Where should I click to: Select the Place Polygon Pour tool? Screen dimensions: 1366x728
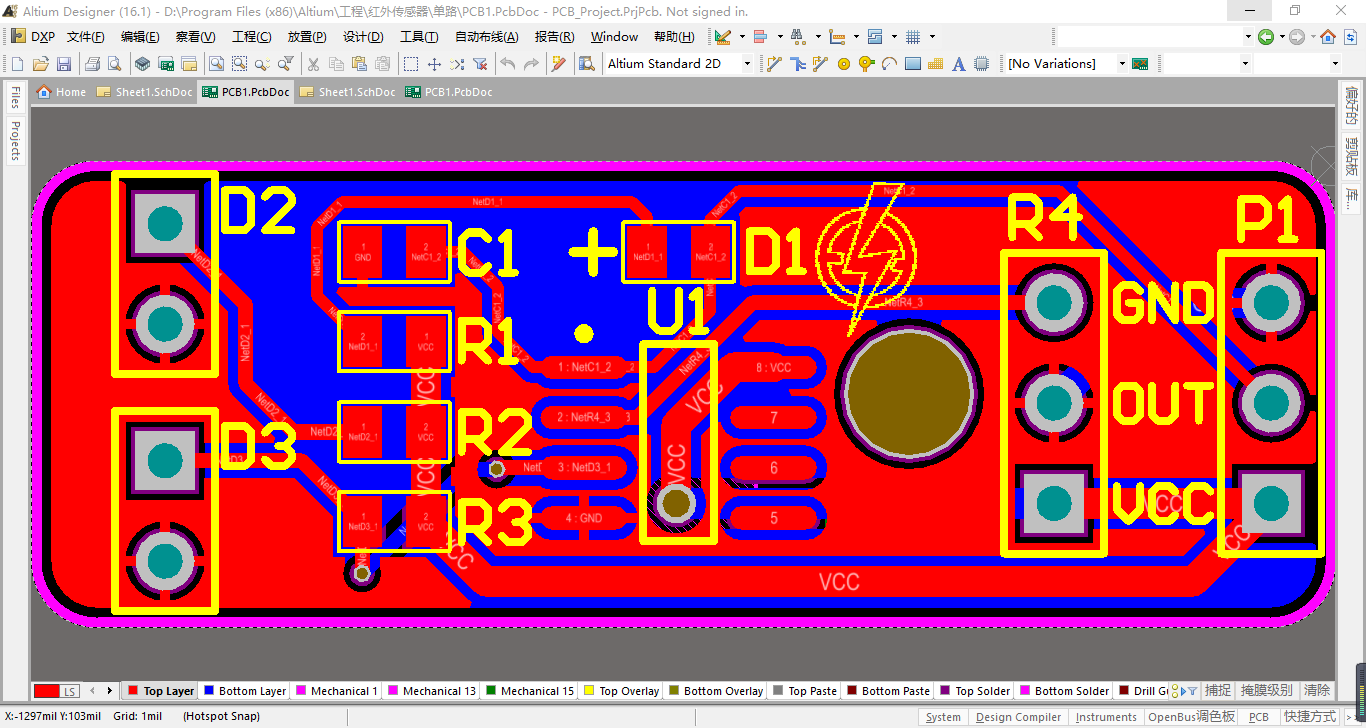(x=935, y=64)
